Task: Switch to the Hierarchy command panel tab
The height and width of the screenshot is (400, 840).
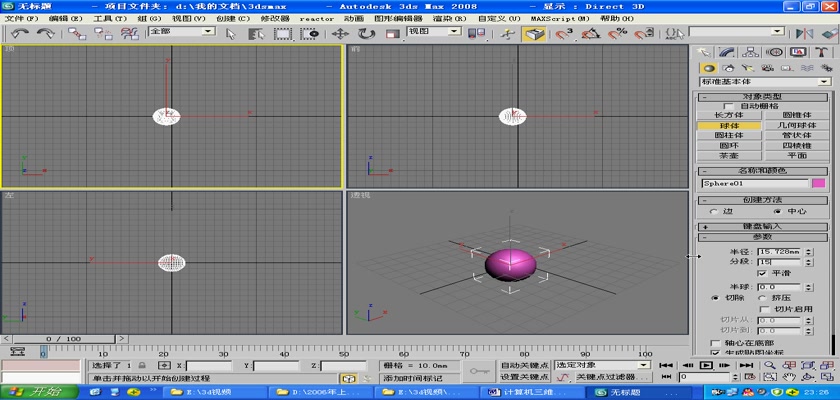Action: (x=751, y=52)
